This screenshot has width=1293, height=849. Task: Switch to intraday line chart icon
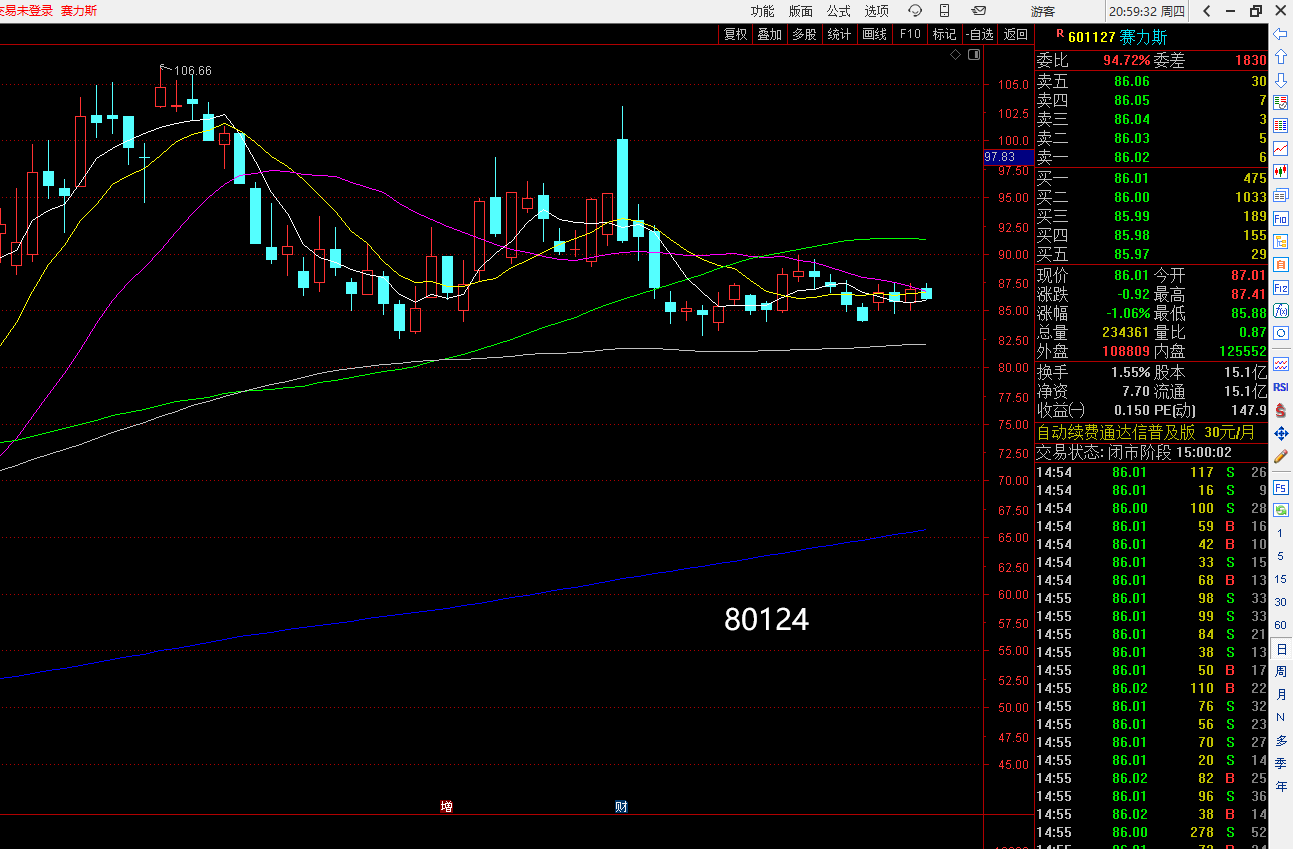tap(1280, 149)
